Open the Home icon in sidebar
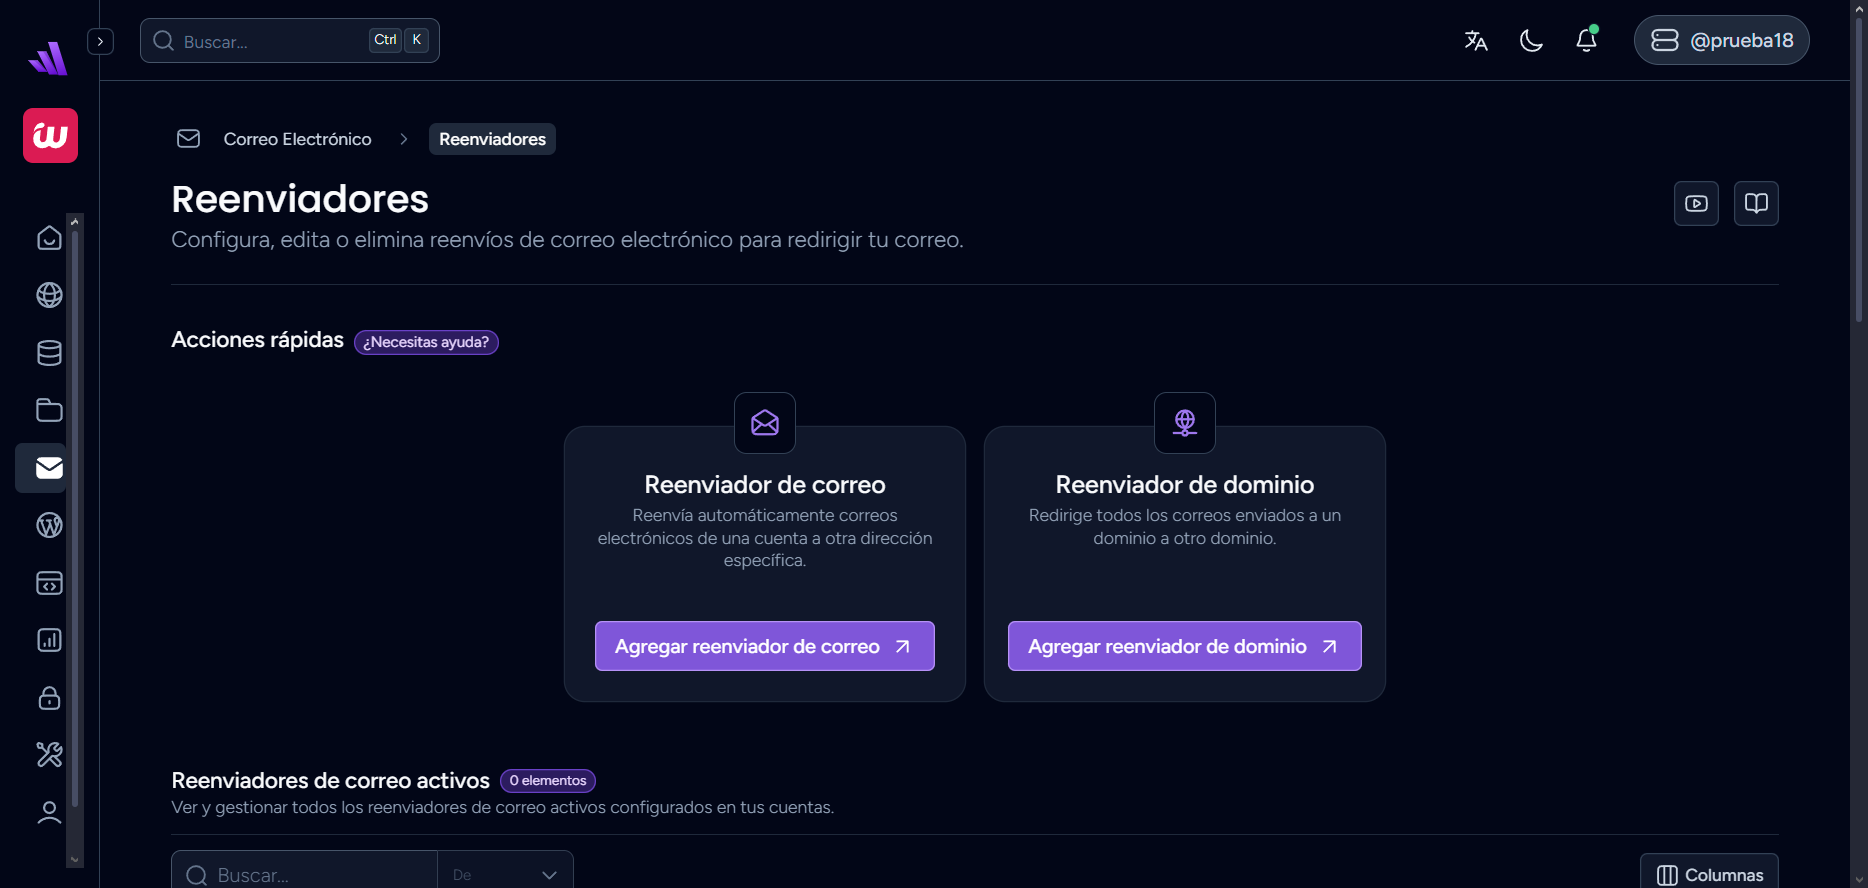The image size is (1868, 888). click(x=49, y=238)
